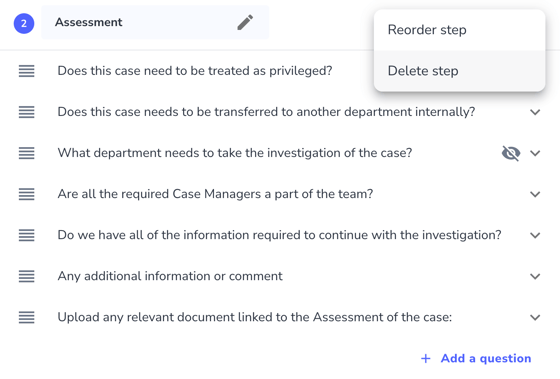Grab the drag handle for the privileged case question
Viewport: 560px width, 379px height.
tap(27, 71)
